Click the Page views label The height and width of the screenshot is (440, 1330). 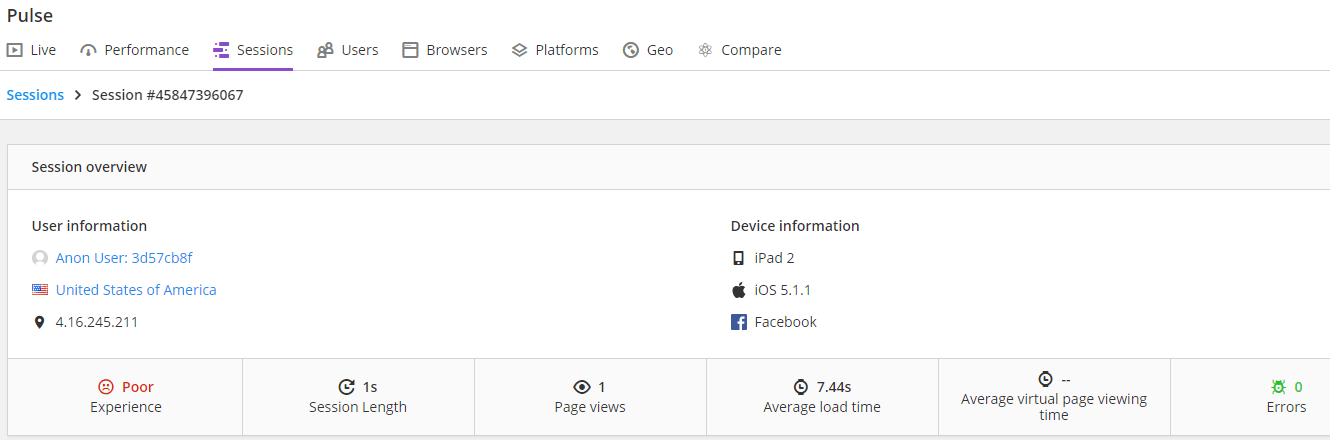590,407
